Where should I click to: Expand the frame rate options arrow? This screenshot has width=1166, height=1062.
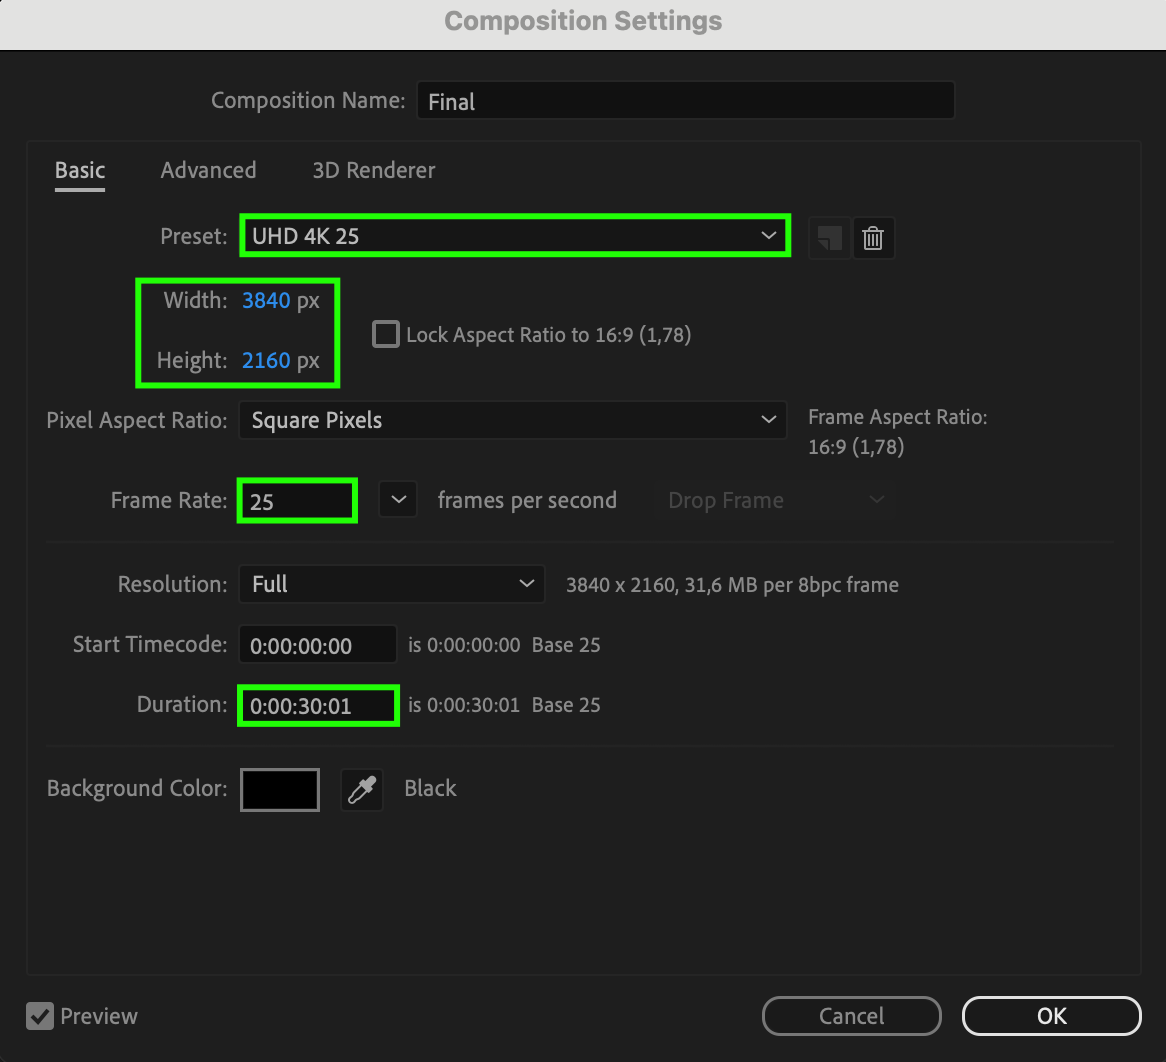tap(398, 500)
